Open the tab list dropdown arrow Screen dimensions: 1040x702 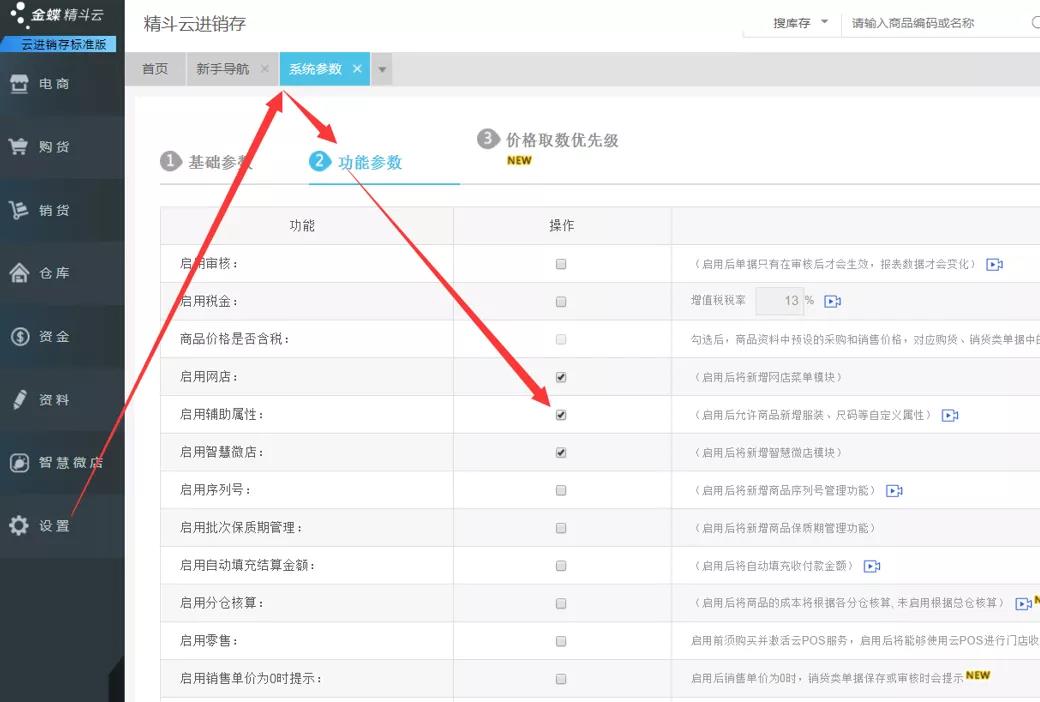click(x=382, y=69)
